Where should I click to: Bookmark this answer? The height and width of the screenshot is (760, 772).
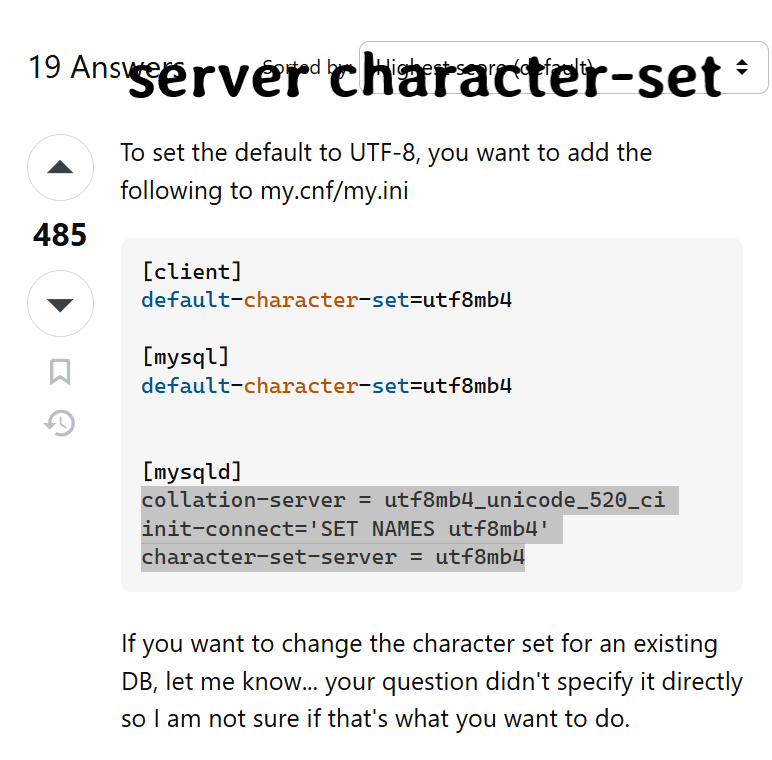tap(60, 372)
